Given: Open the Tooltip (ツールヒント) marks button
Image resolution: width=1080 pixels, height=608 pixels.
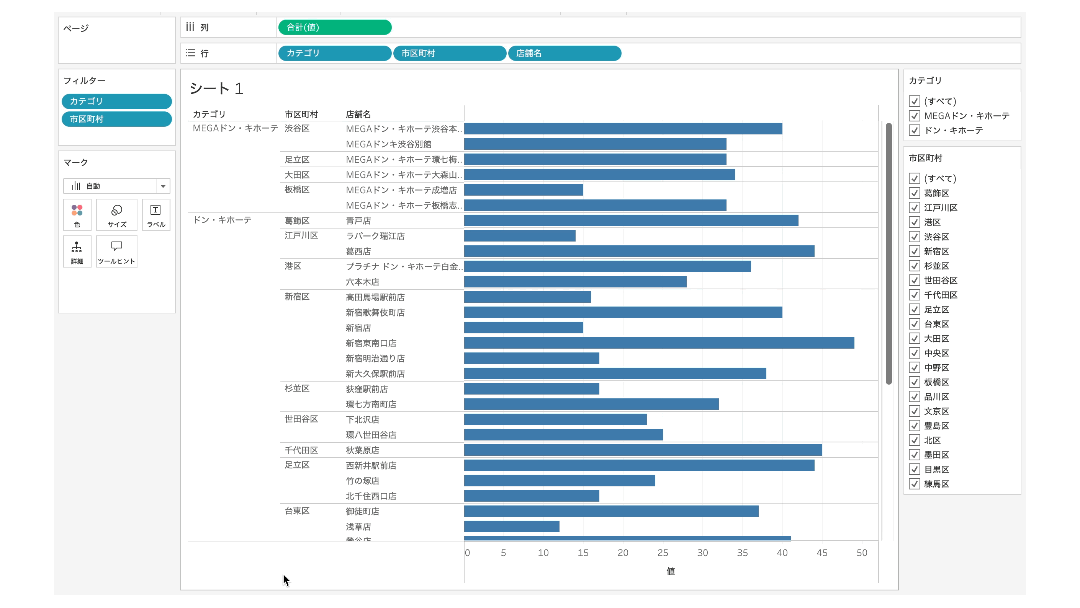Looking at the screenshot, I should [x=116, y=251].
